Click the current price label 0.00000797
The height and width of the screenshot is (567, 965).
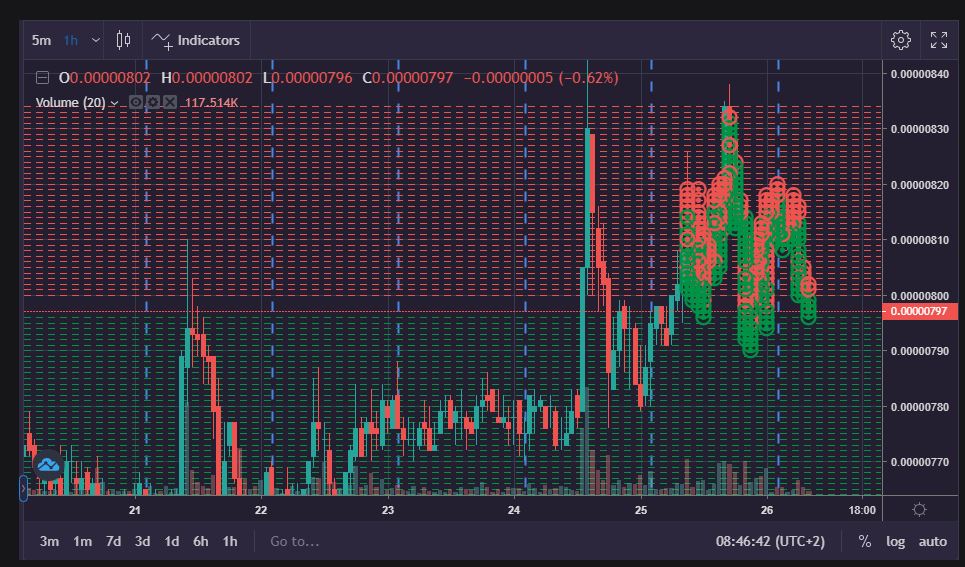click(919, 312)
